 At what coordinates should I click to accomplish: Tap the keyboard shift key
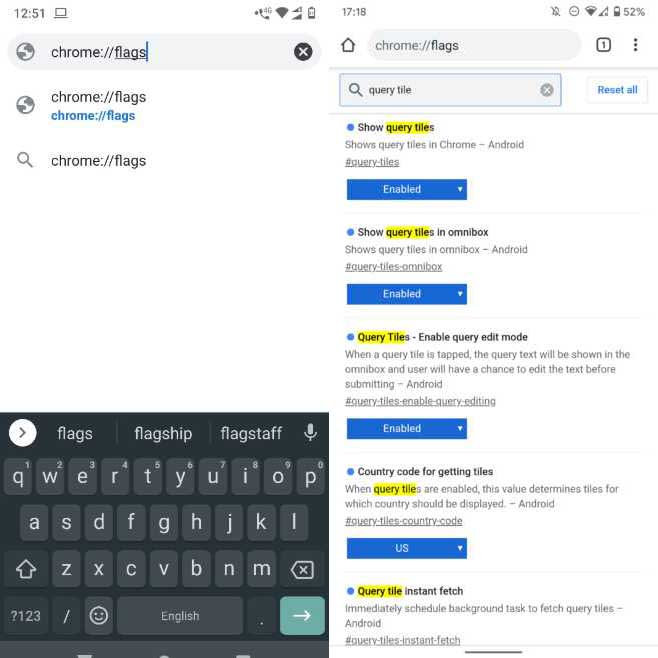coord(26,569)
